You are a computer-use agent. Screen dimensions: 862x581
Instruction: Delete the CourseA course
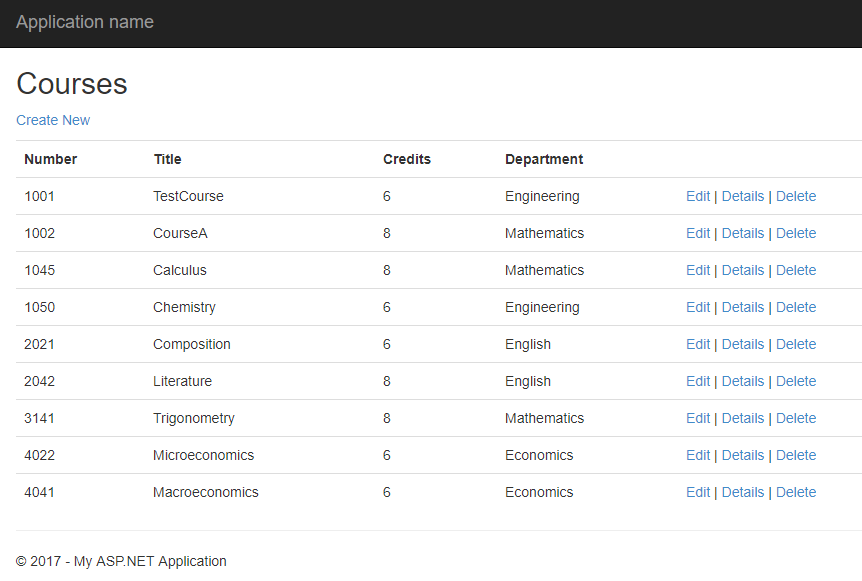tap(796, 233)
